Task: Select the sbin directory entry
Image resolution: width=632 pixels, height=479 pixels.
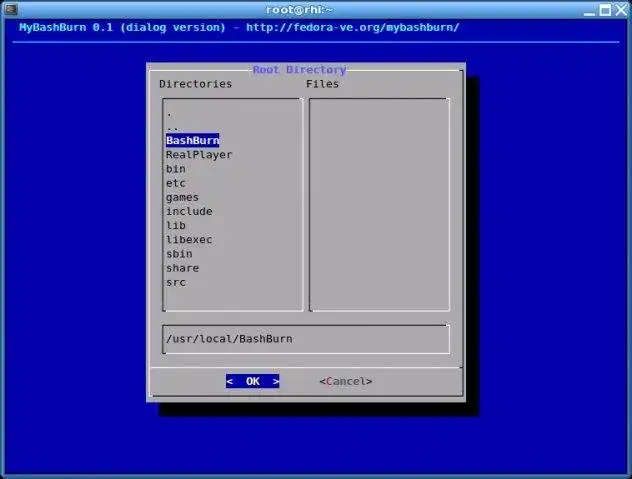Action: pyautogui.click(x=179, y=254)
